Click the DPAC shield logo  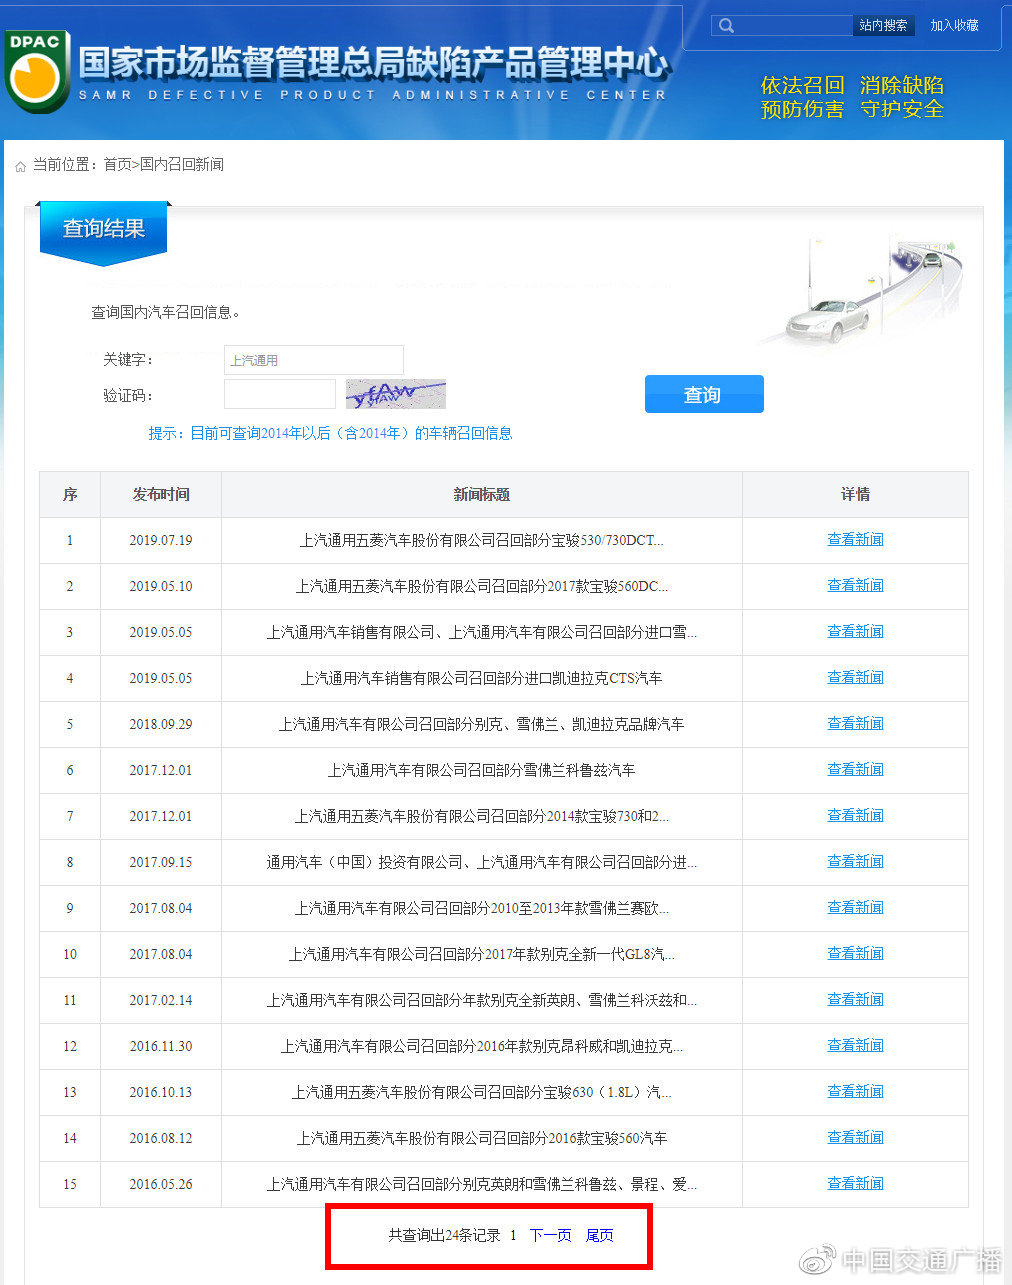point(36,71)
